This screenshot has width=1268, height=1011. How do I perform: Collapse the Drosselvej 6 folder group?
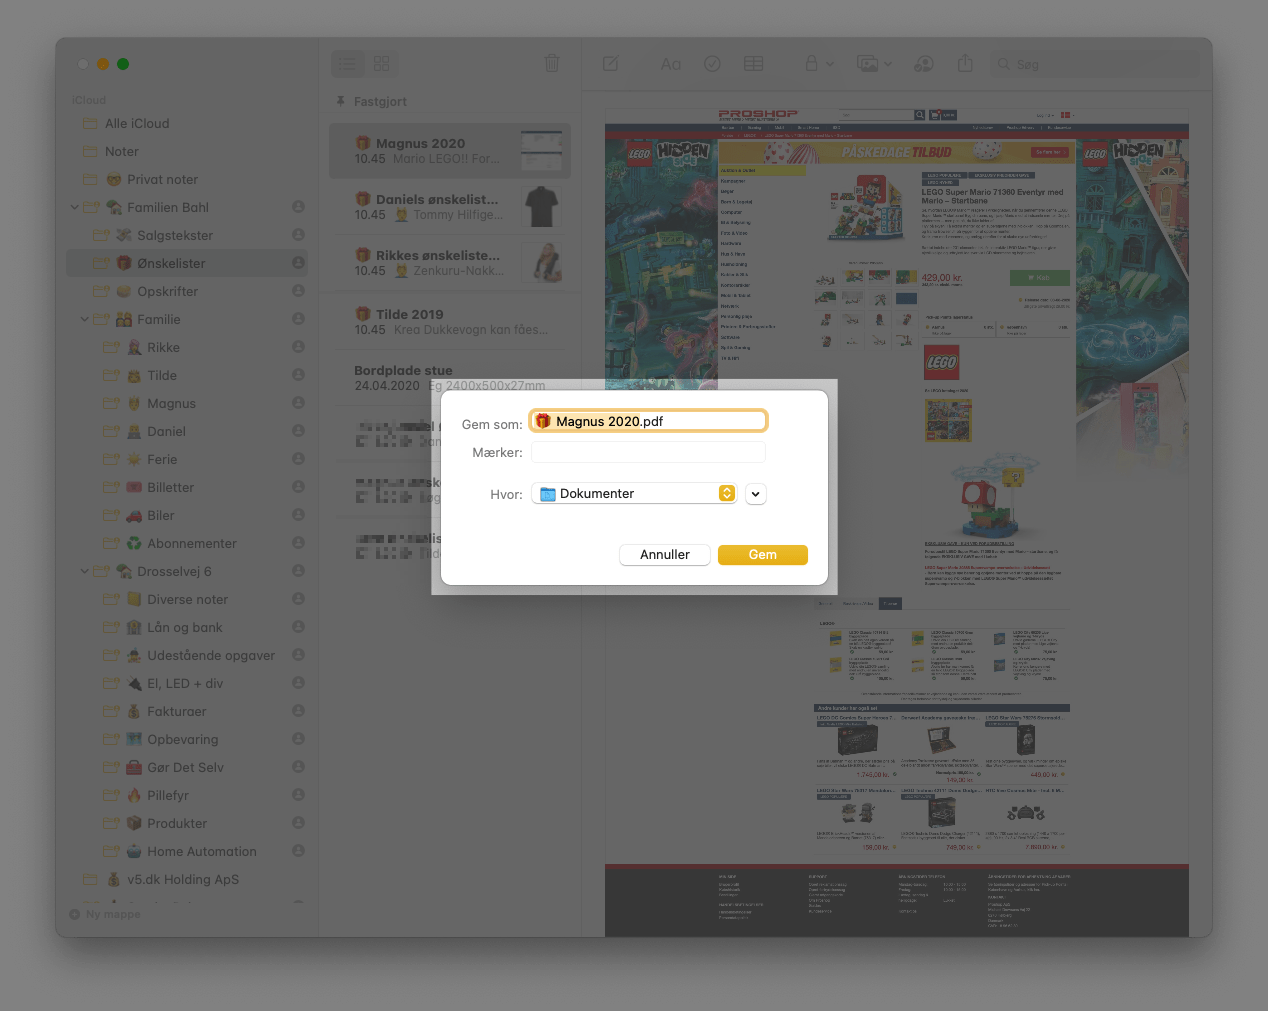click(85, 572)
